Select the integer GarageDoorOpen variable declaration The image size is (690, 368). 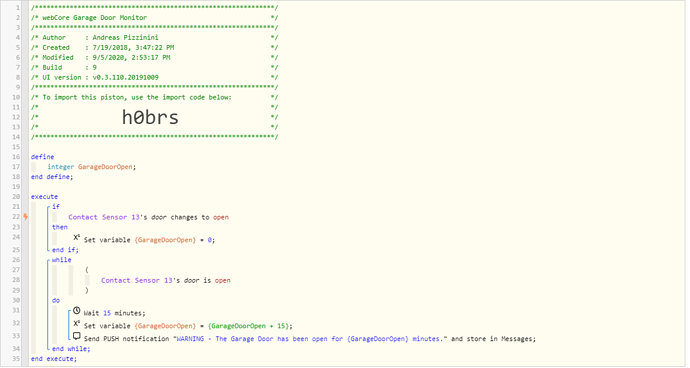pos(92,167)
